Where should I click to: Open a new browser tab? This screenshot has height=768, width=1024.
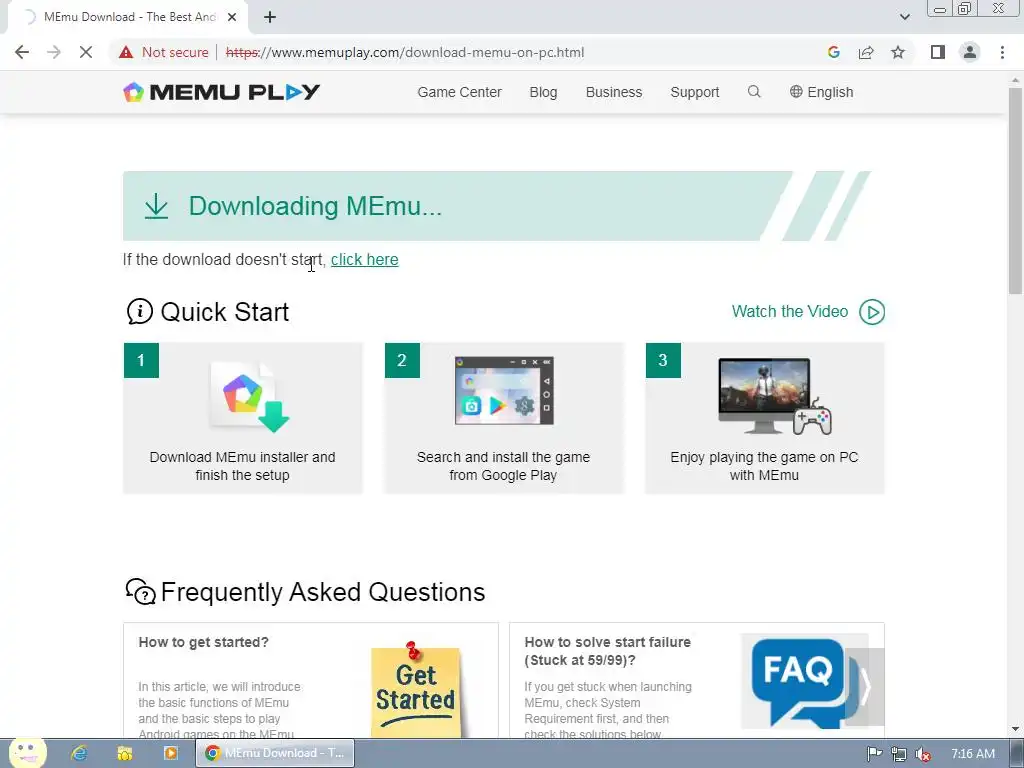pyautogui.click(x=270, y=17)
